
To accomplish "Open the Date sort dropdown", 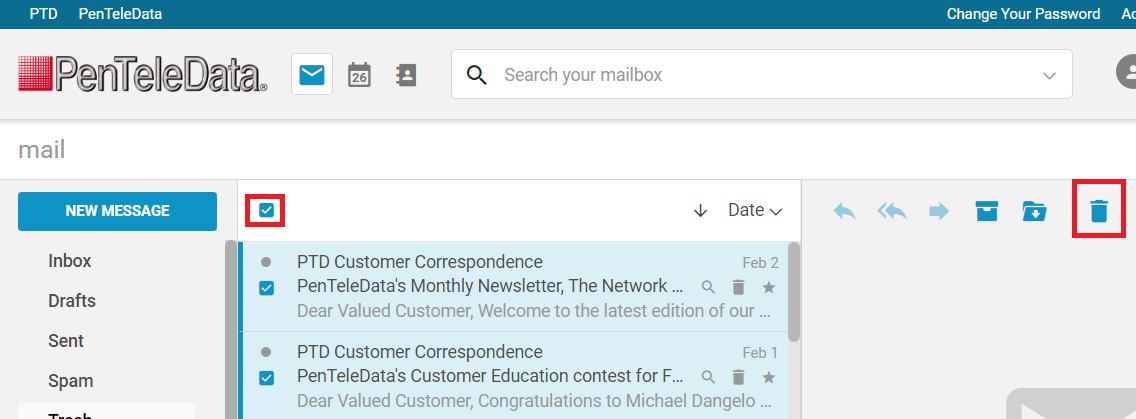I will click(x=756, y=210).
